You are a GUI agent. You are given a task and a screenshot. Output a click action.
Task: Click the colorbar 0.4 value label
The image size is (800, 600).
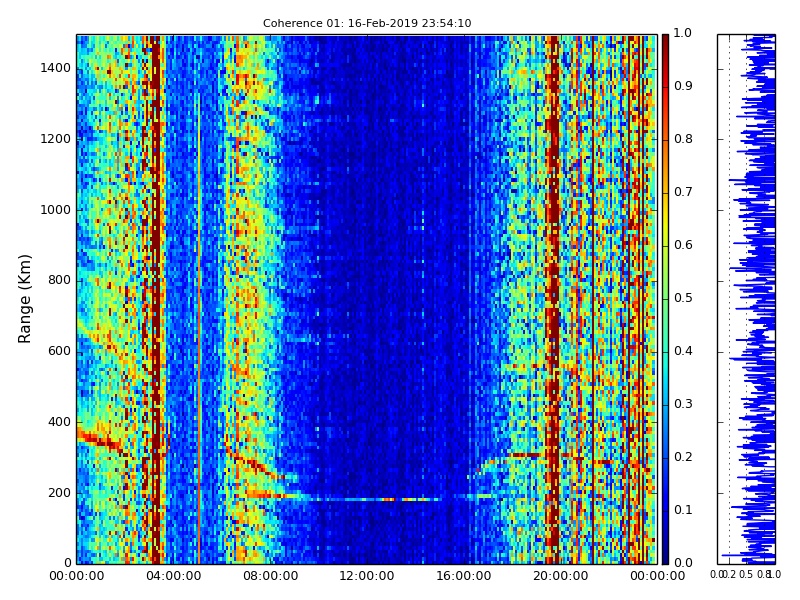(x=683, y=351)
